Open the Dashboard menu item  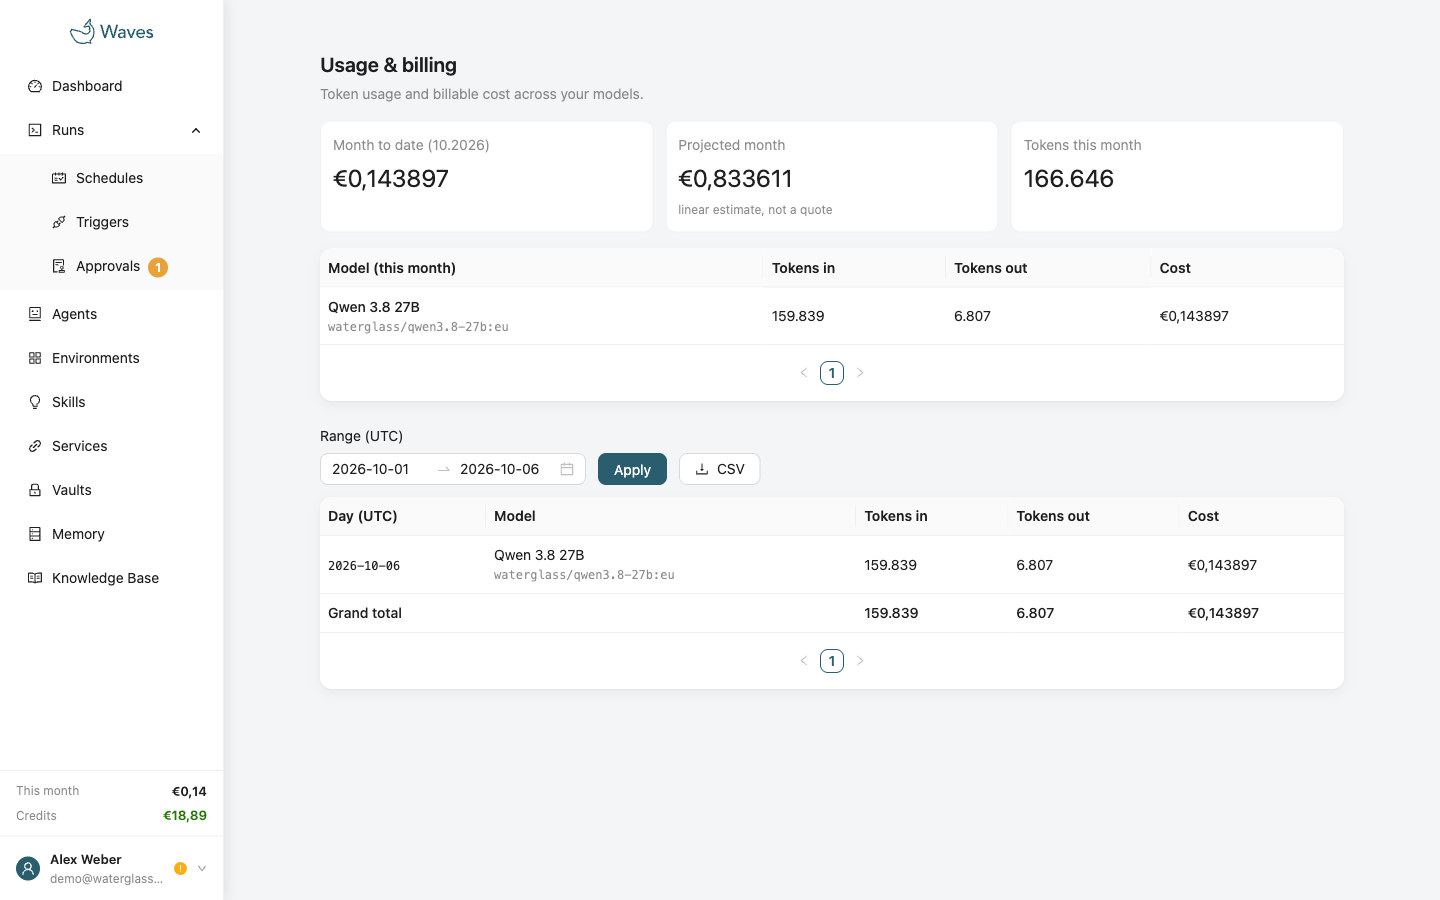coord(111,86)
